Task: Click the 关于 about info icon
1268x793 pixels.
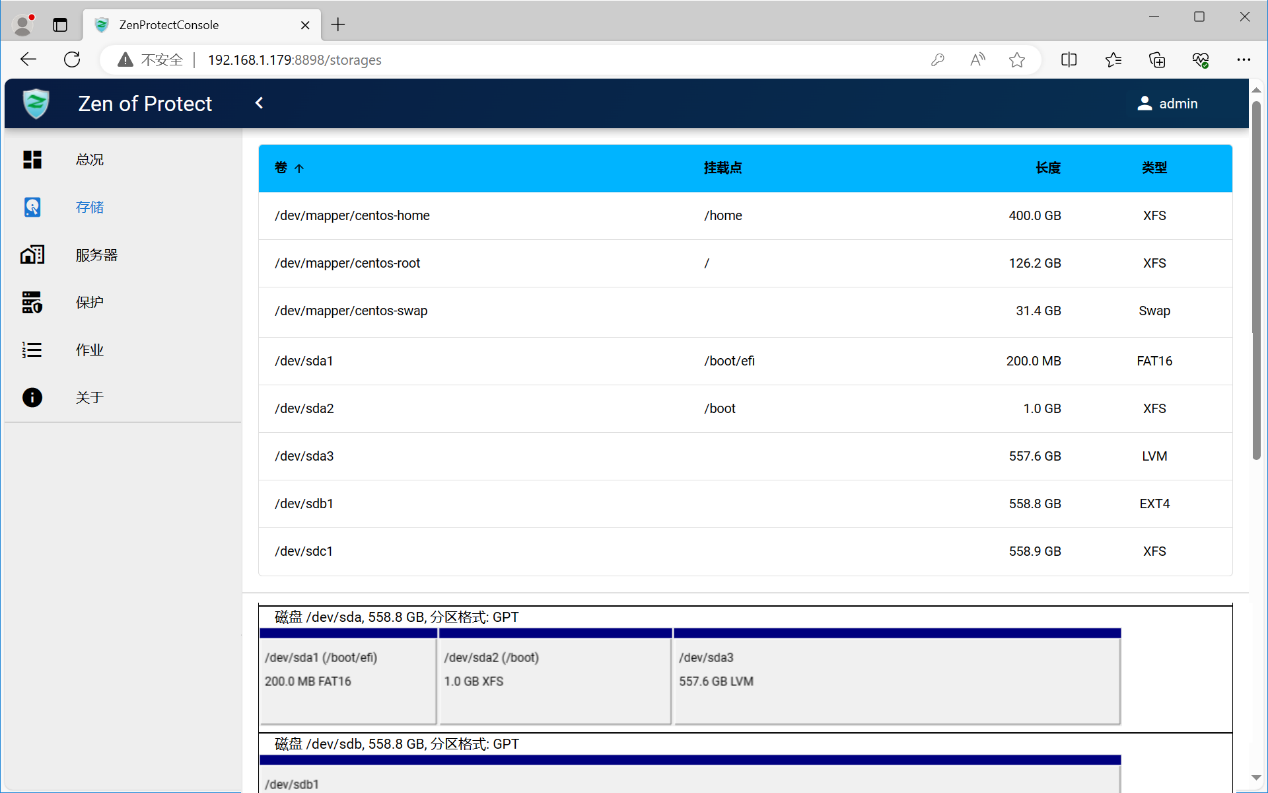Action: [x=33, y=398]
